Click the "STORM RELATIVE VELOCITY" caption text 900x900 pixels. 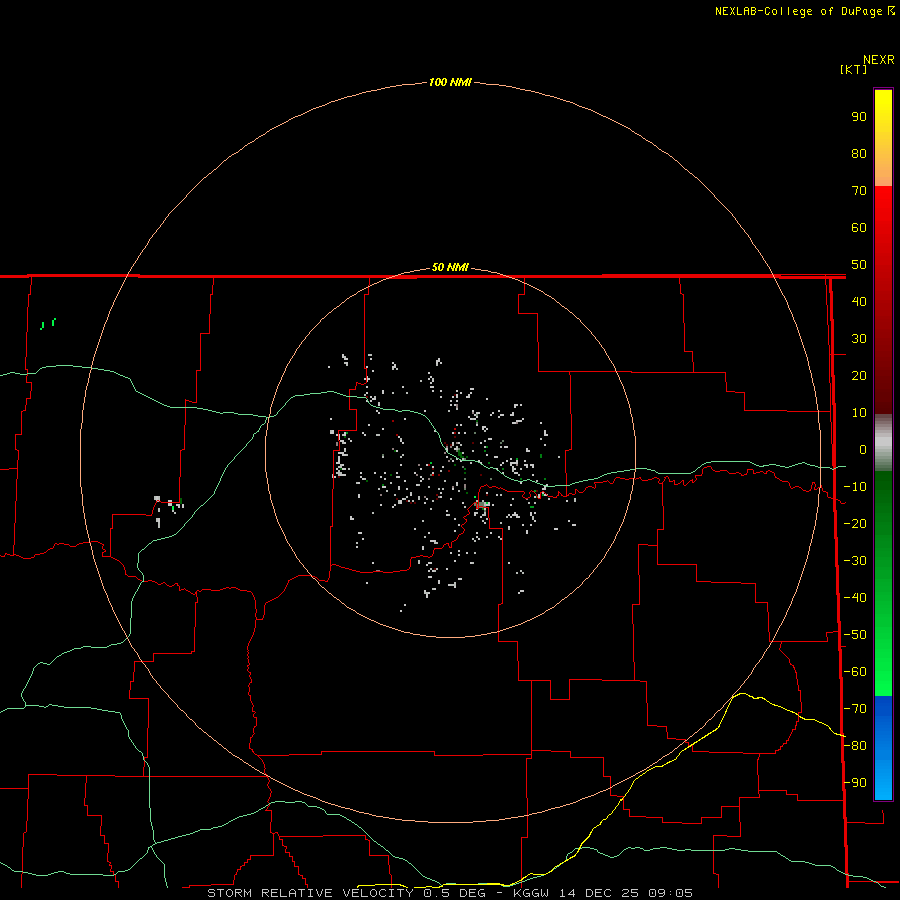coord(310,893)
